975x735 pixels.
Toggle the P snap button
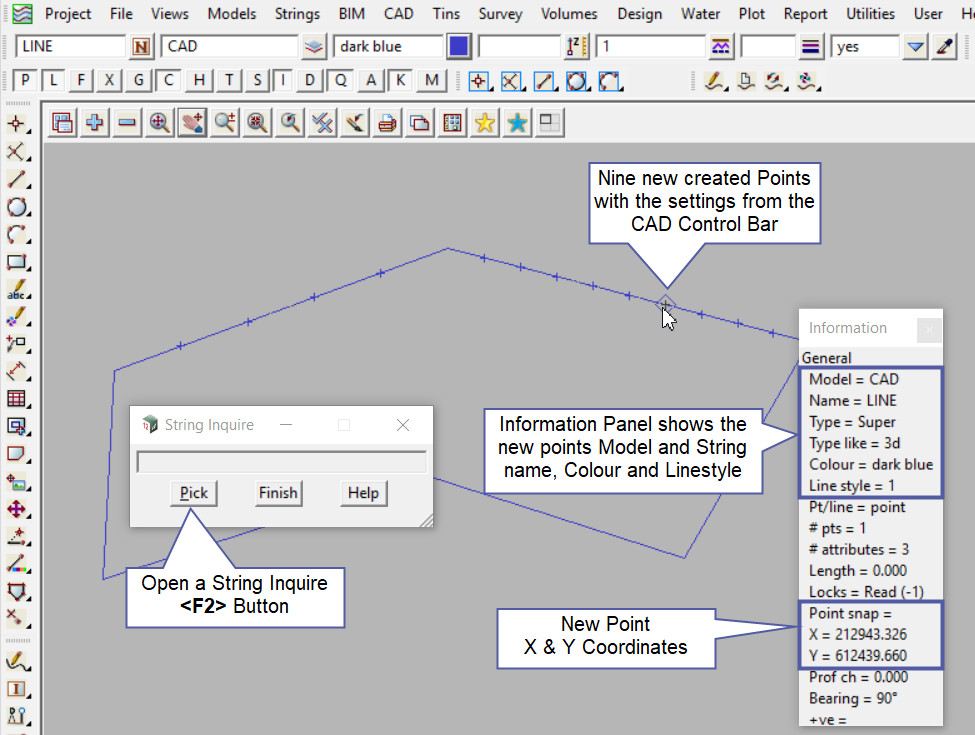[26, 81]
